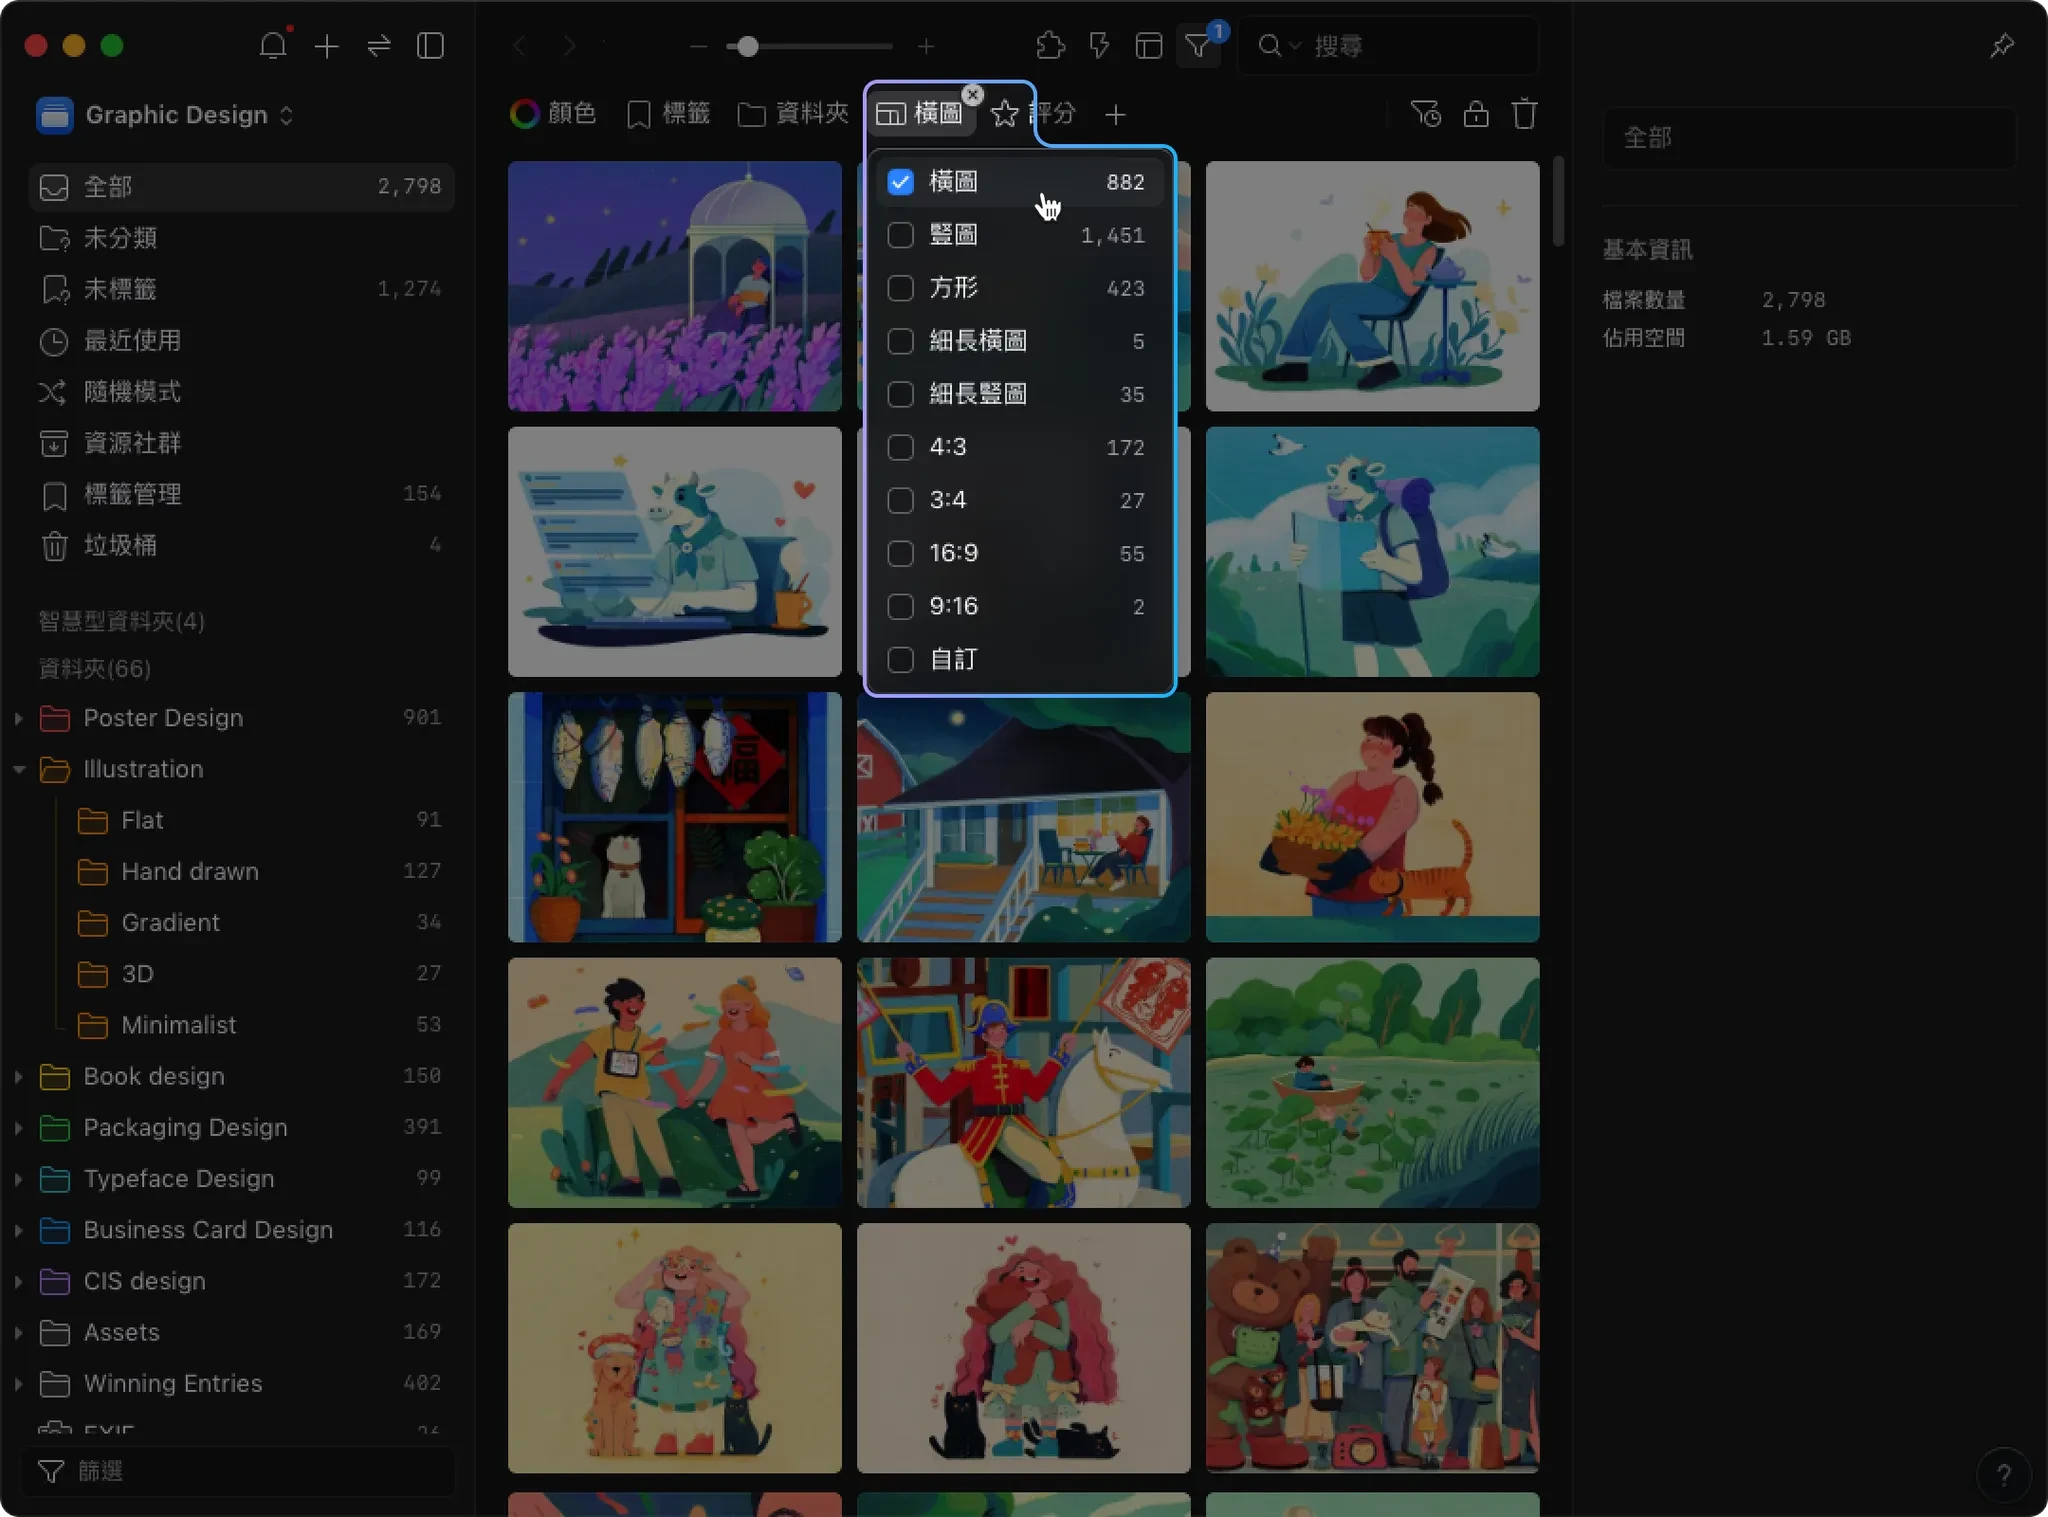Screen dimensions: 2048x1517
Task: Click the filter history funnel-clock icon
Action: [1425, 114]
